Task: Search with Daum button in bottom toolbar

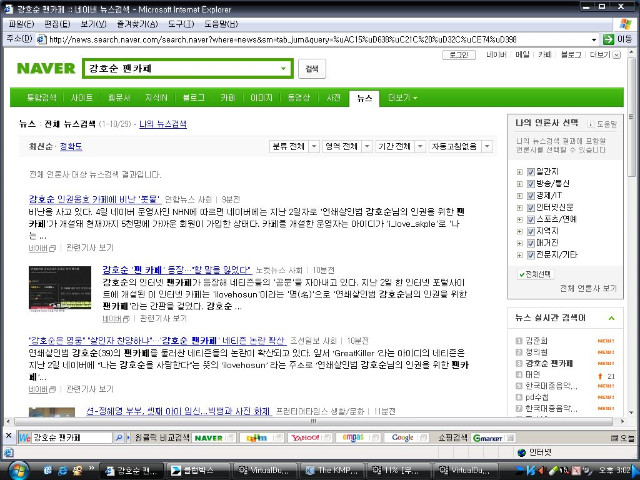Action: tap(256, 438)
